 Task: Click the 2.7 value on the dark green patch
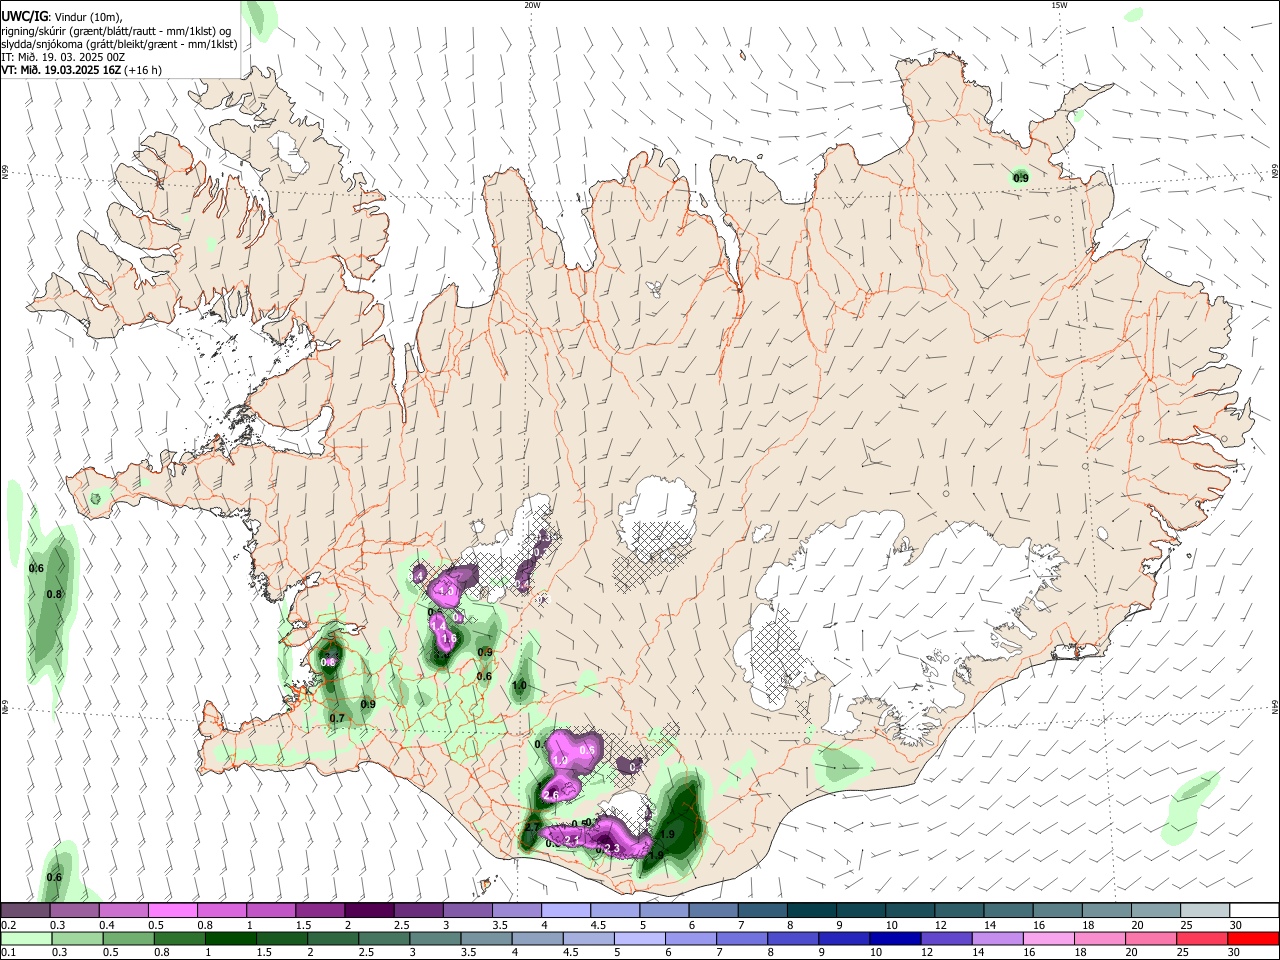click(x=531, y=828)
